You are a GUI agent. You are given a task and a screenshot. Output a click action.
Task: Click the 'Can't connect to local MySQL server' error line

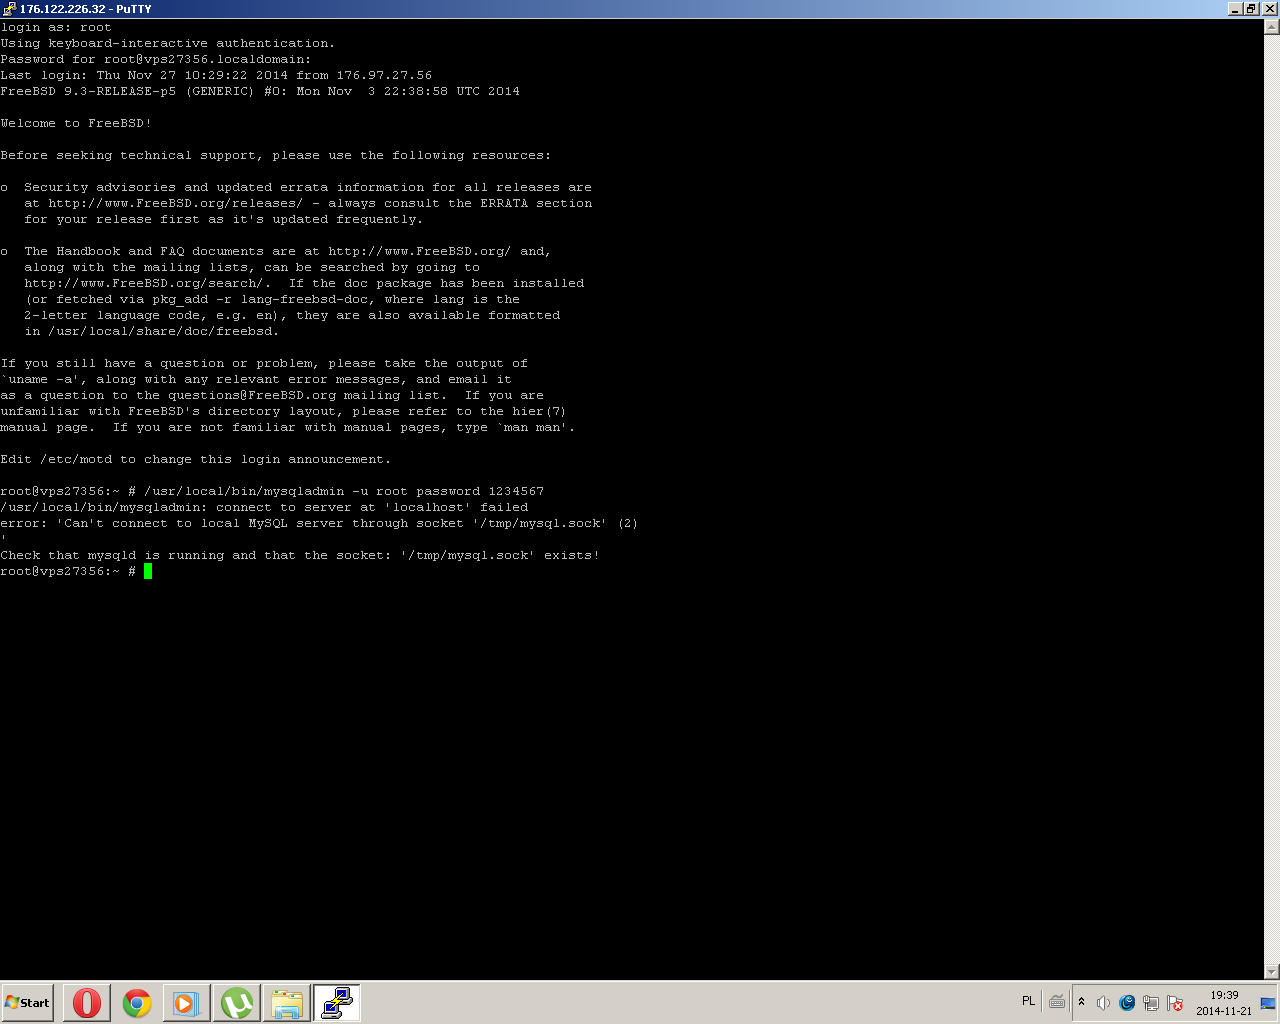tap(319, 523)
